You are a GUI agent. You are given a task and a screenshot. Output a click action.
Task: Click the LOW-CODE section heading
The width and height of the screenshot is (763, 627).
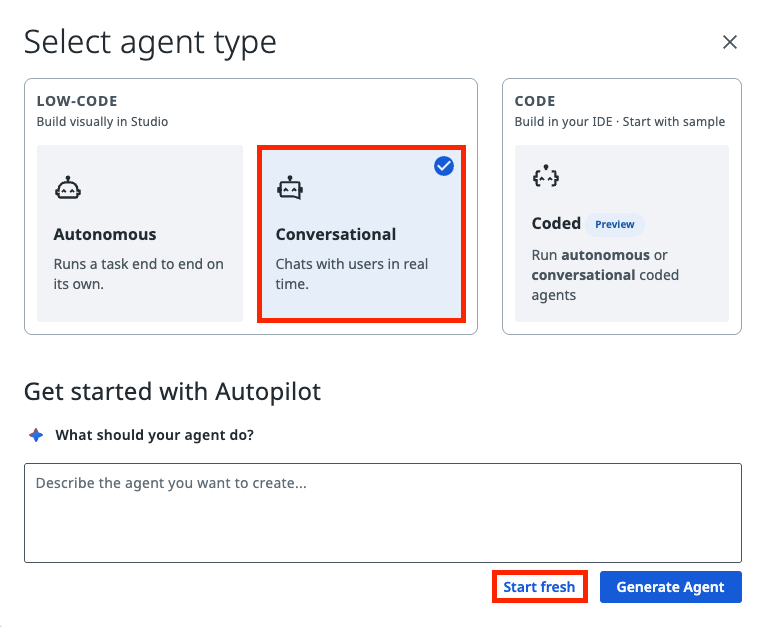click(x=77, y=101)
